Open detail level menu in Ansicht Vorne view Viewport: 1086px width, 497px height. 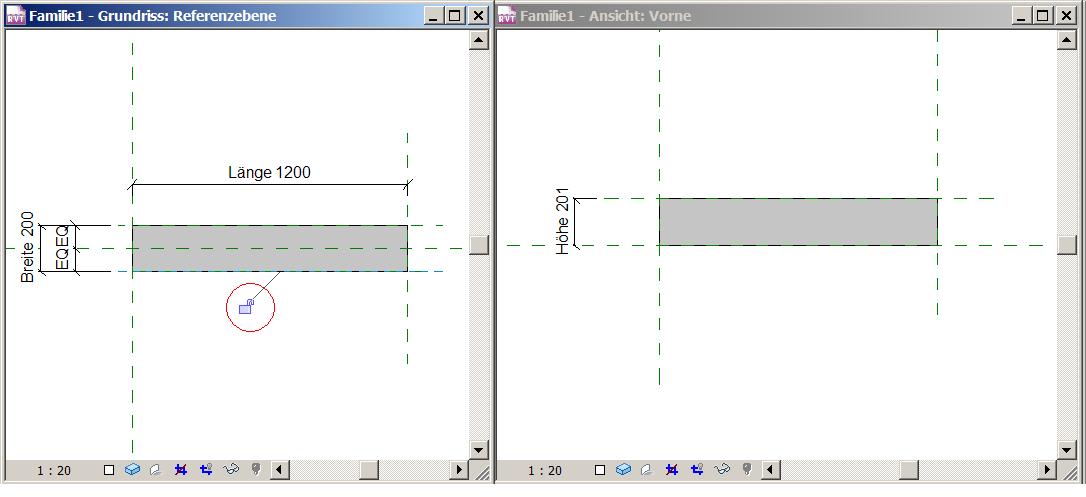pyautogui.click(x=600, y=470)
